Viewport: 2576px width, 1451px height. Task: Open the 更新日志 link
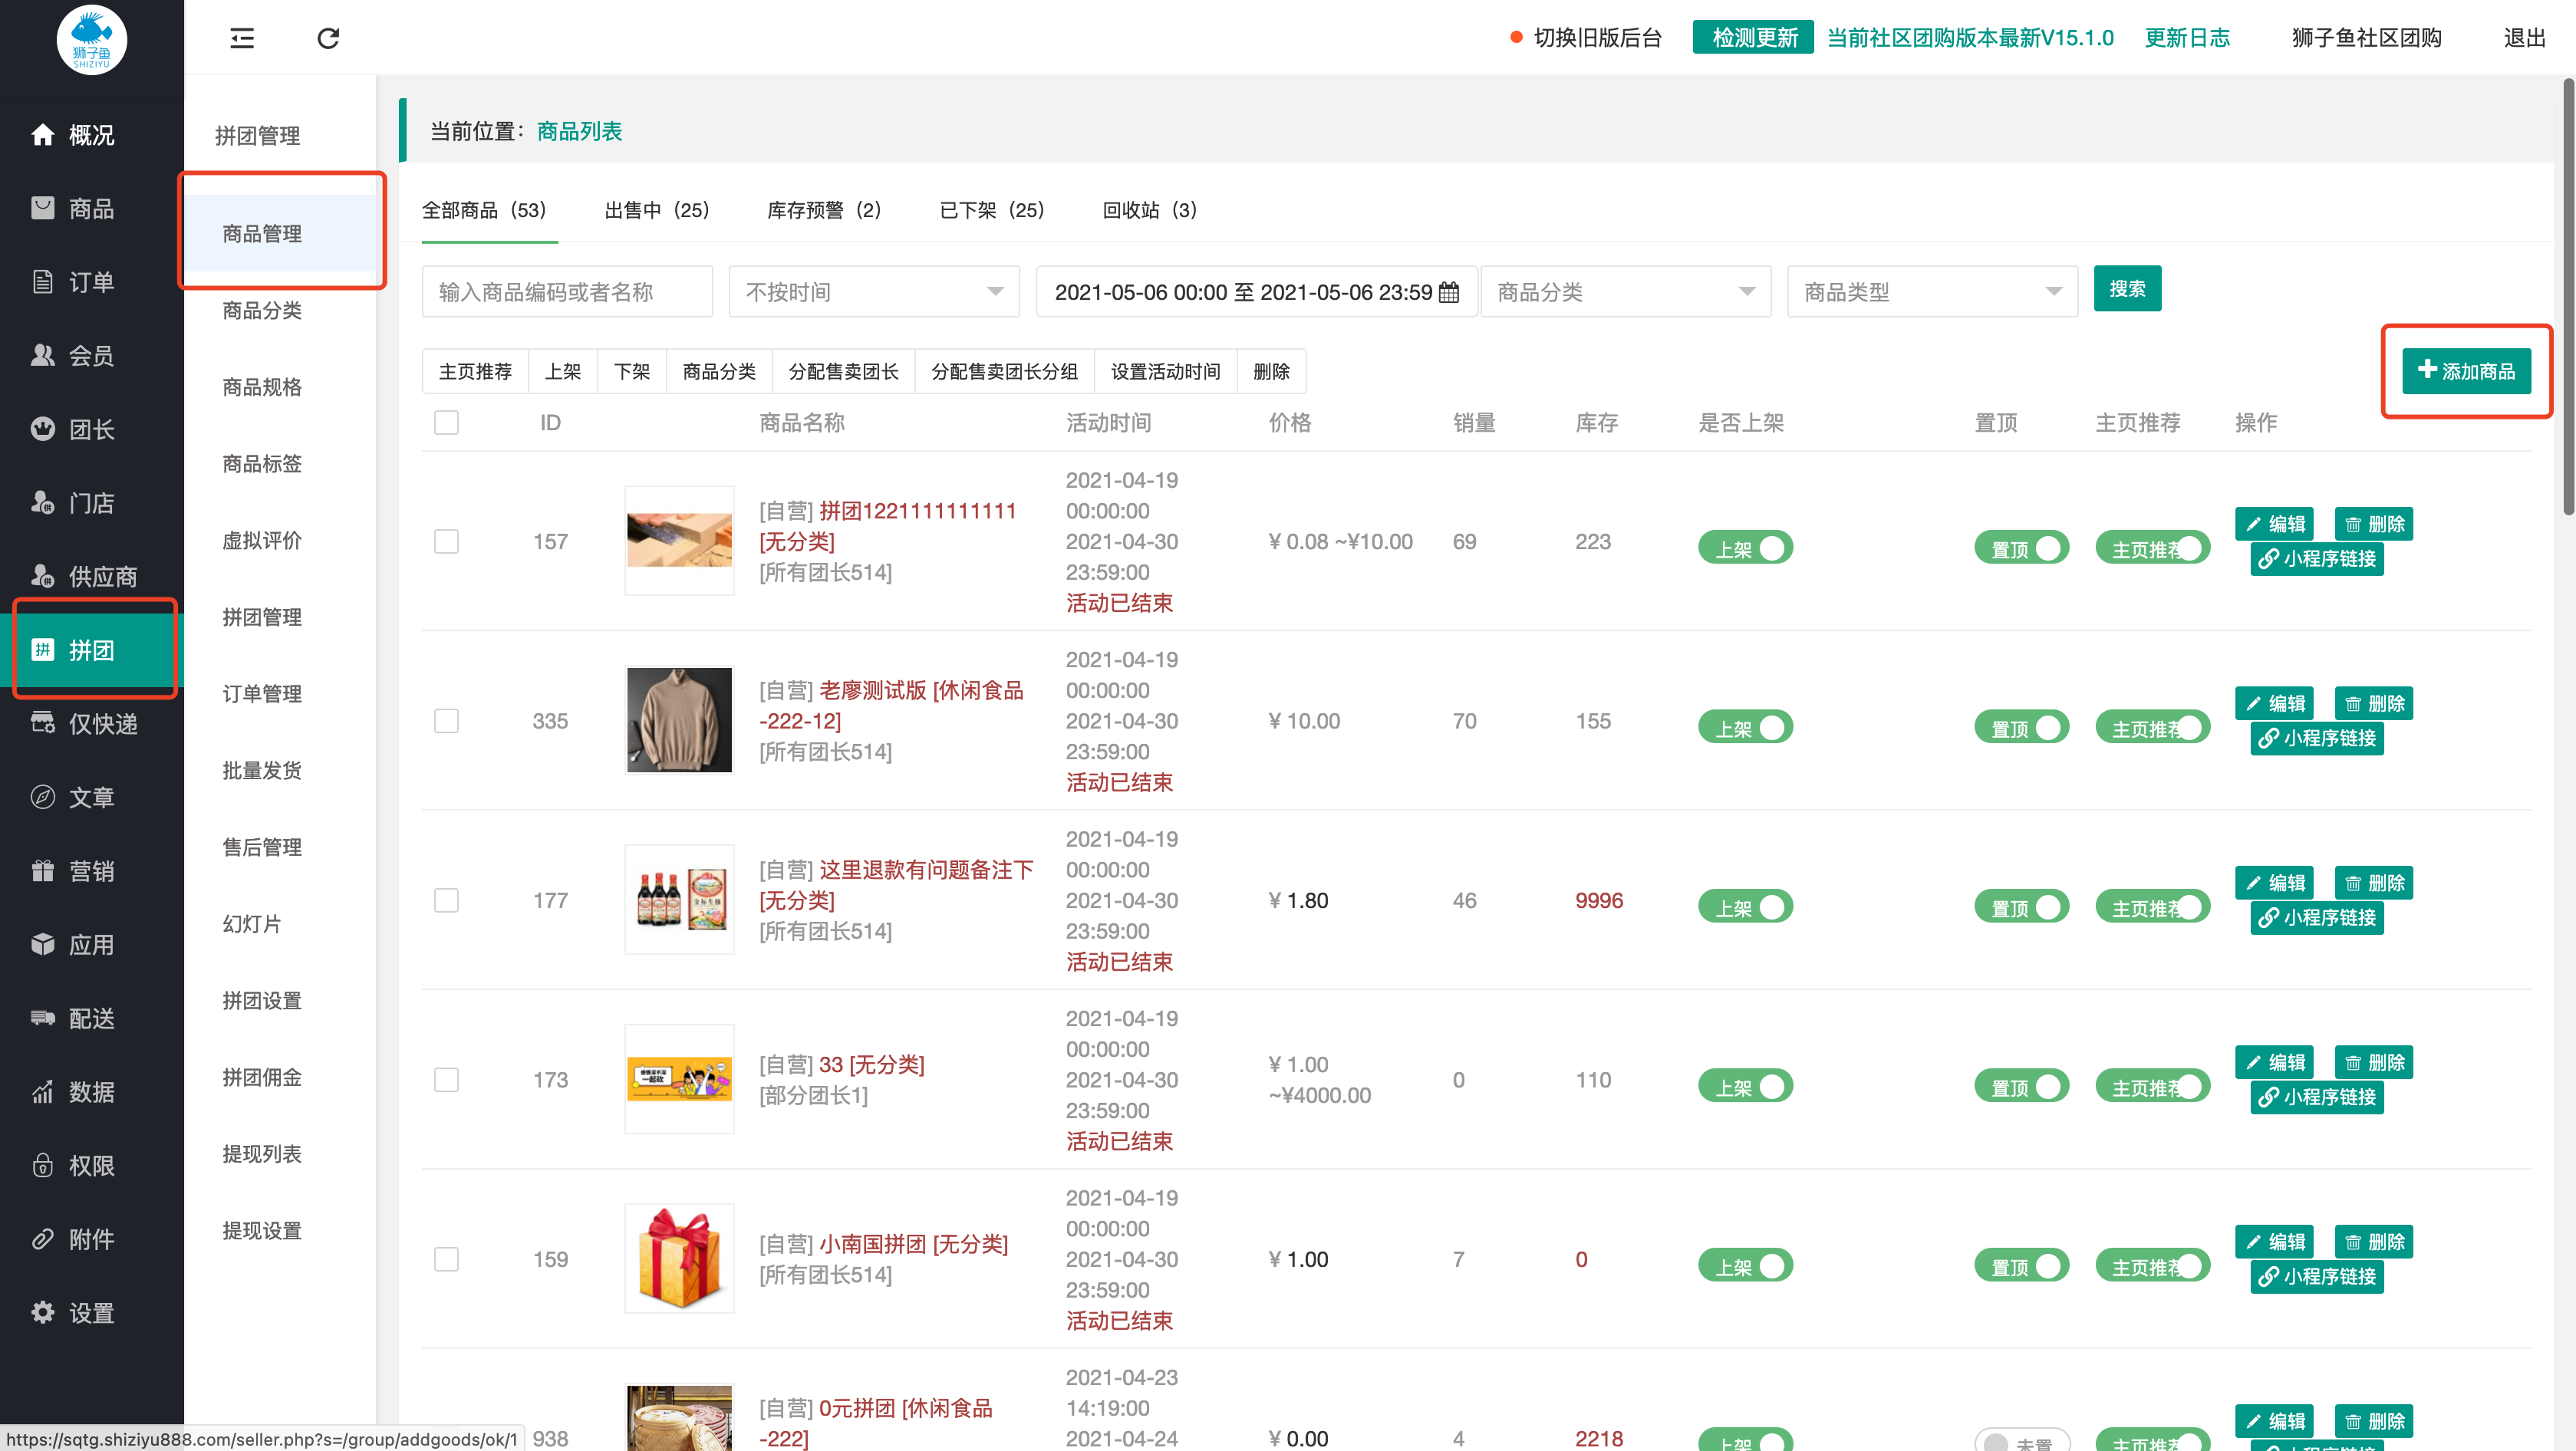pyautogui.click(x=2187, y=38)
